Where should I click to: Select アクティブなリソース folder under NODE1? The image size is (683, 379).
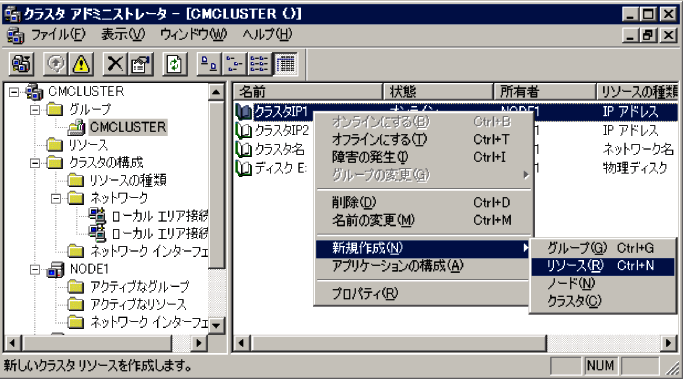[x=127, y=304]
